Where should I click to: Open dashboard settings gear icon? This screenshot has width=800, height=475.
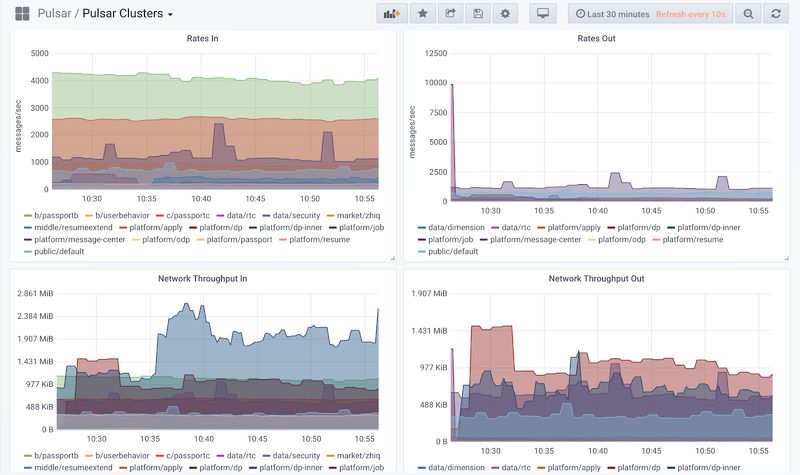point(505,14)
